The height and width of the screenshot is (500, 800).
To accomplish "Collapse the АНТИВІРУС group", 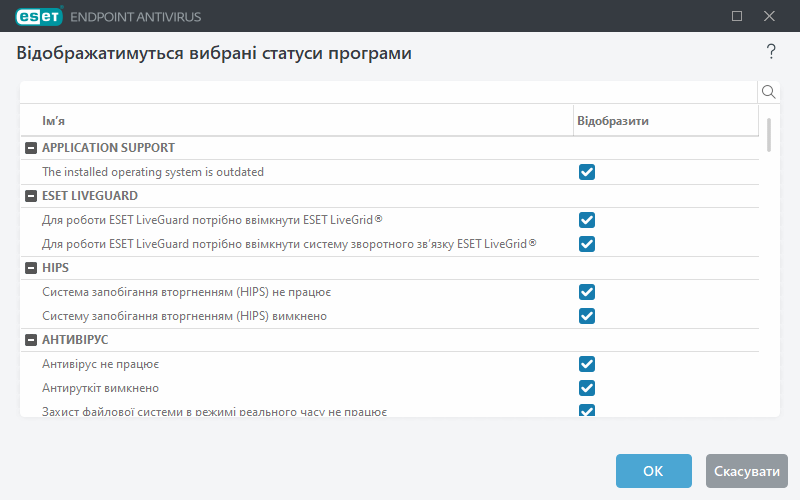I will click(x=31, y=340).
